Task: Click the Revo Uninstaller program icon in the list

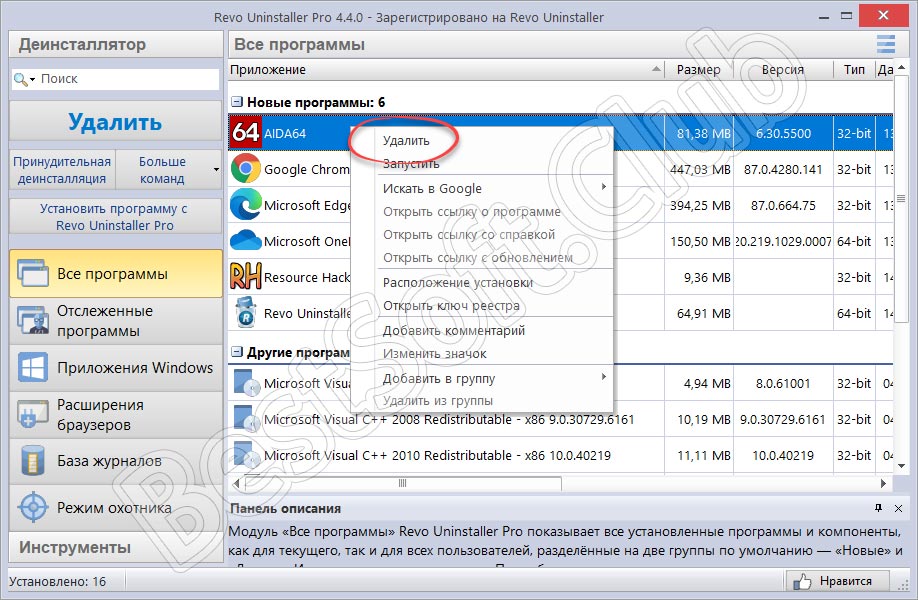Action: (x=246, y=312)
